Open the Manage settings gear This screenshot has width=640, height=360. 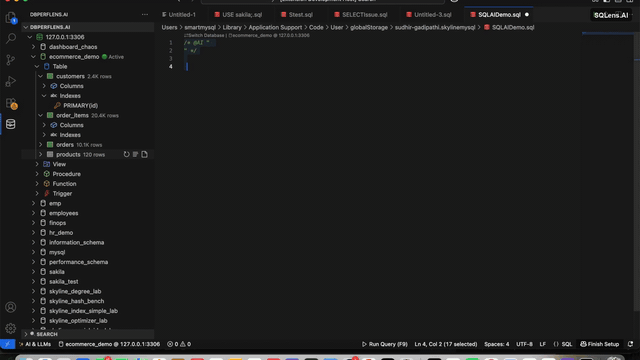pos(11,328)
